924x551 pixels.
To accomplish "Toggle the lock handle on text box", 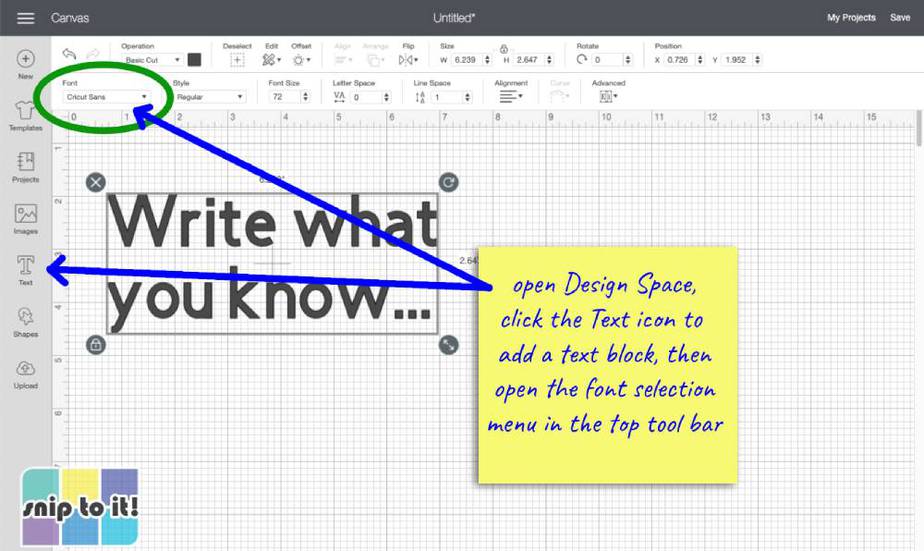I will 95,345.
